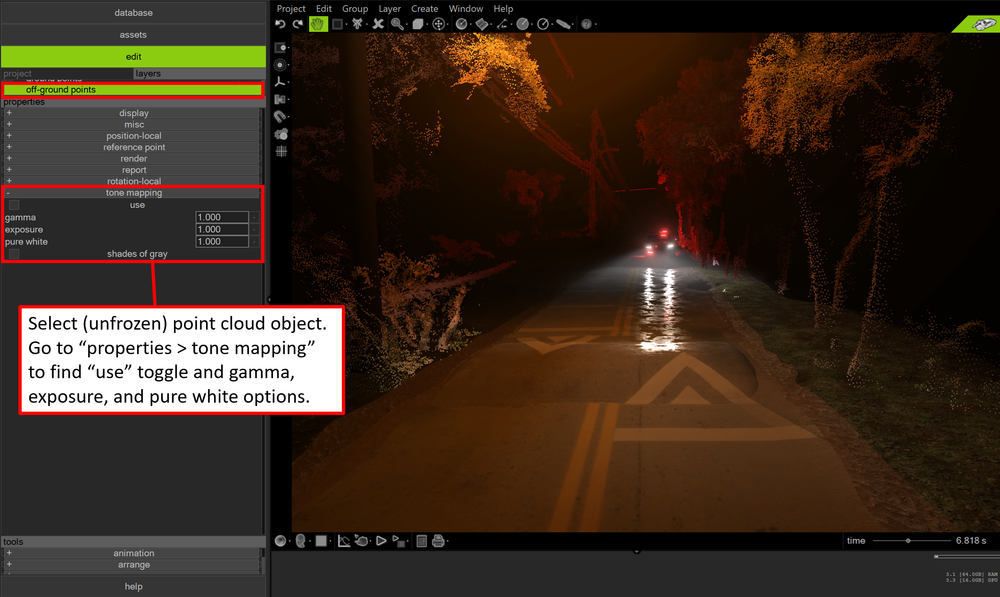Expand the misc properties section
Viewport: 1000px width, 597px height.
pyautogui.click(x=133, y=124)
